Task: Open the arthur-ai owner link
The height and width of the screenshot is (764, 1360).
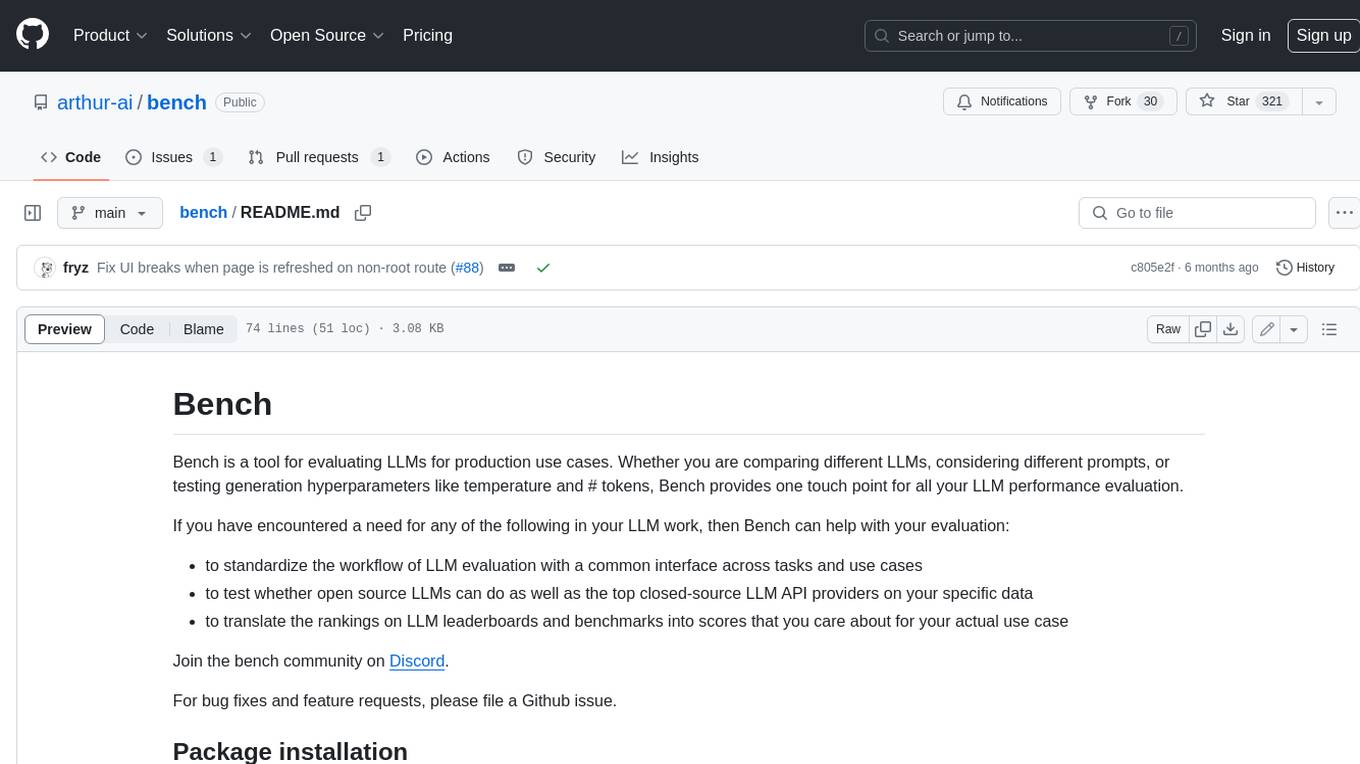Action: pyautogui.click(x=95, y=102)
